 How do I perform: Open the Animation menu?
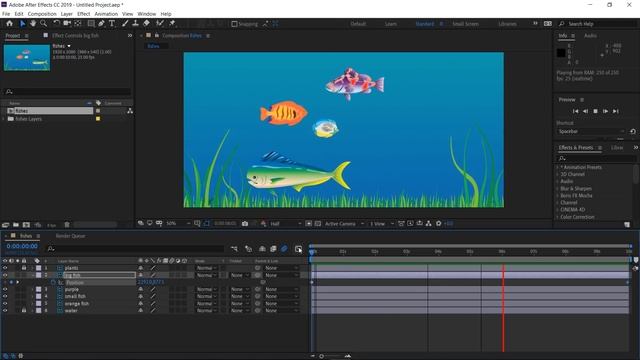point(106,14)
